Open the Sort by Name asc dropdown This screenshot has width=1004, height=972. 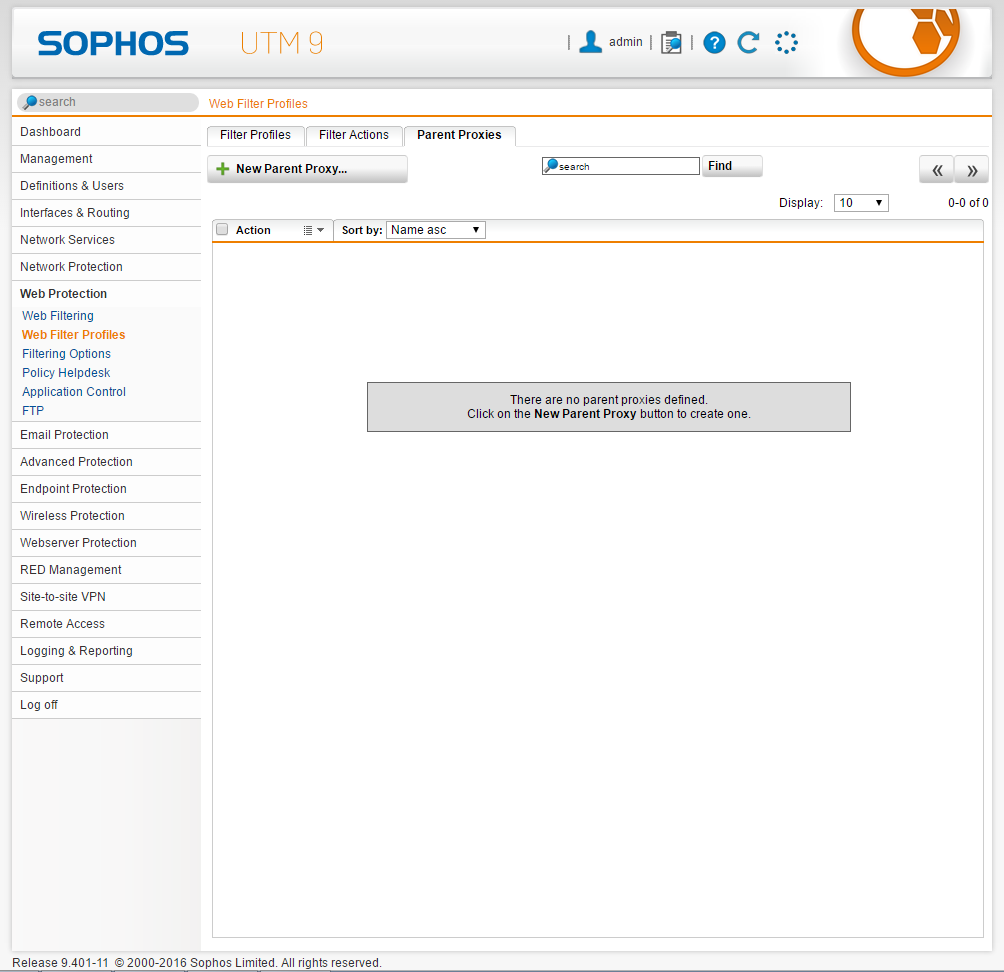[x=435, y=230]
